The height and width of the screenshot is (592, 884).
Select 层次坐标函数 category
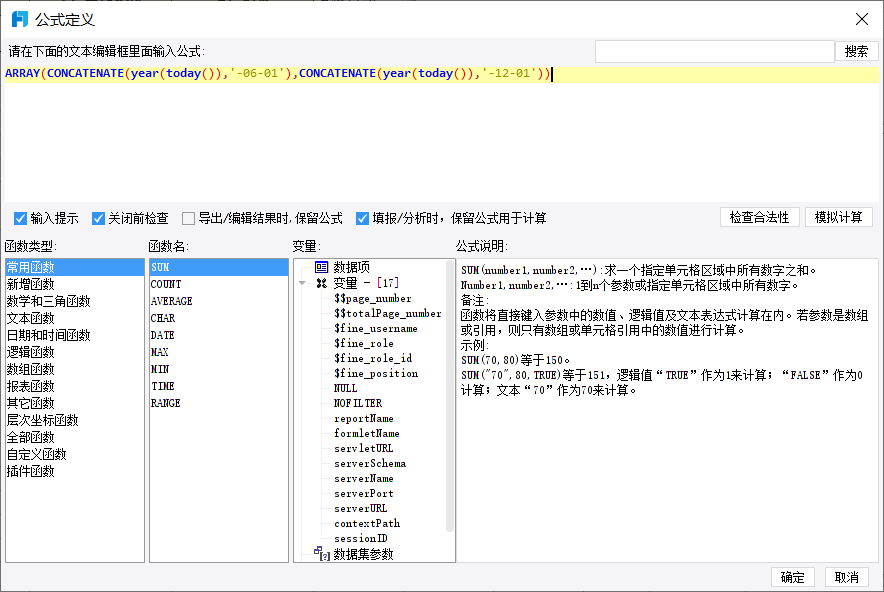pos(74,419)
